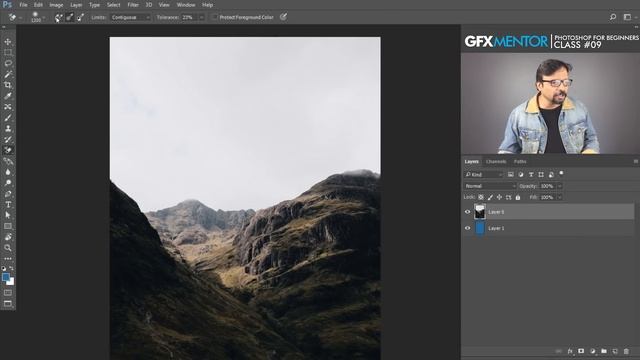Select the Magic Wand tool
Screen dimensions: 640x360
point(8,74)
